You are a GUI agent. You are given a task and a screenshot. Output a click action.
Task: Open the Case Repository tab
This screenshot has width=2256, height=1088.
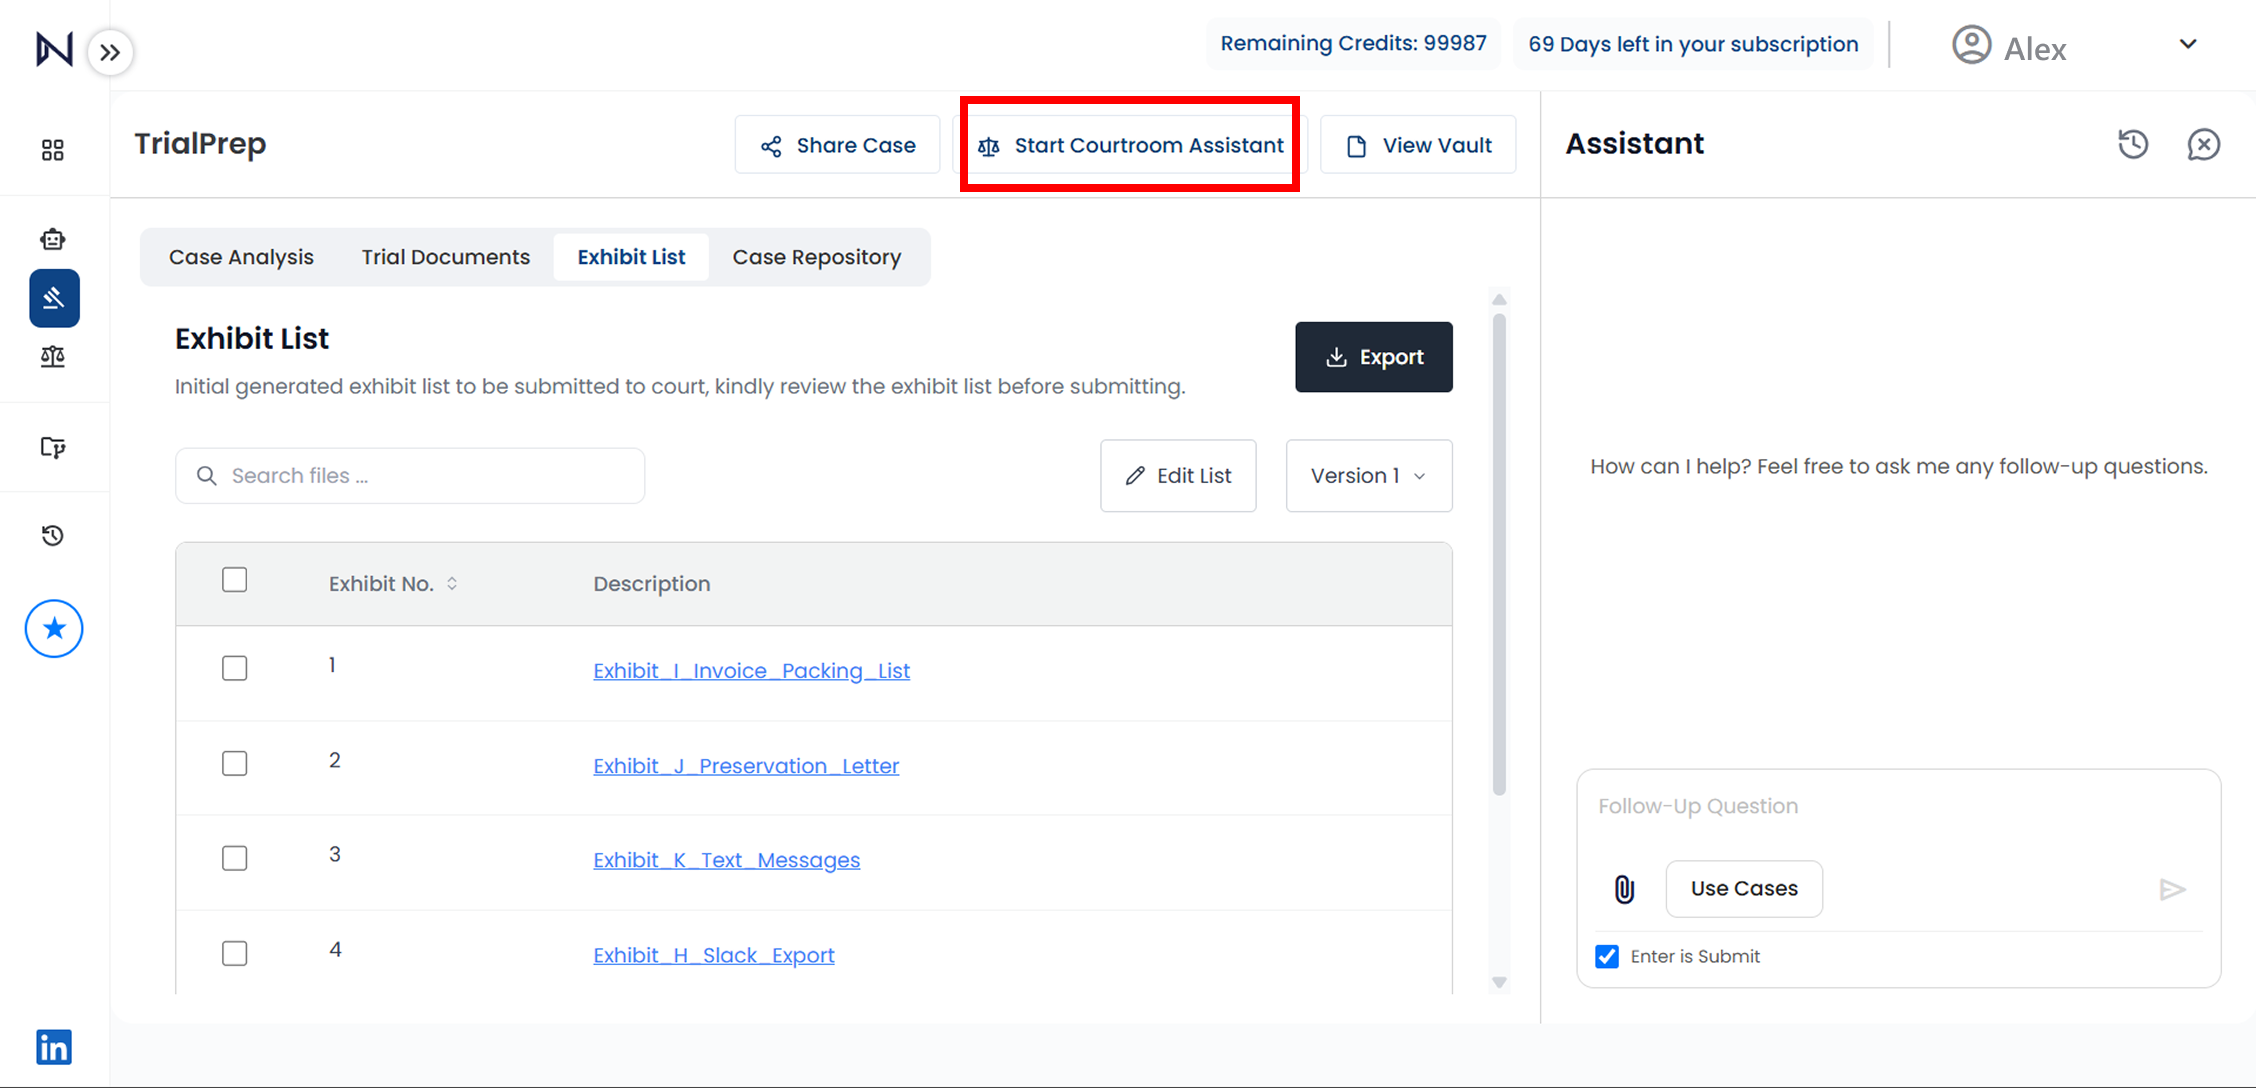coord(816,257)
